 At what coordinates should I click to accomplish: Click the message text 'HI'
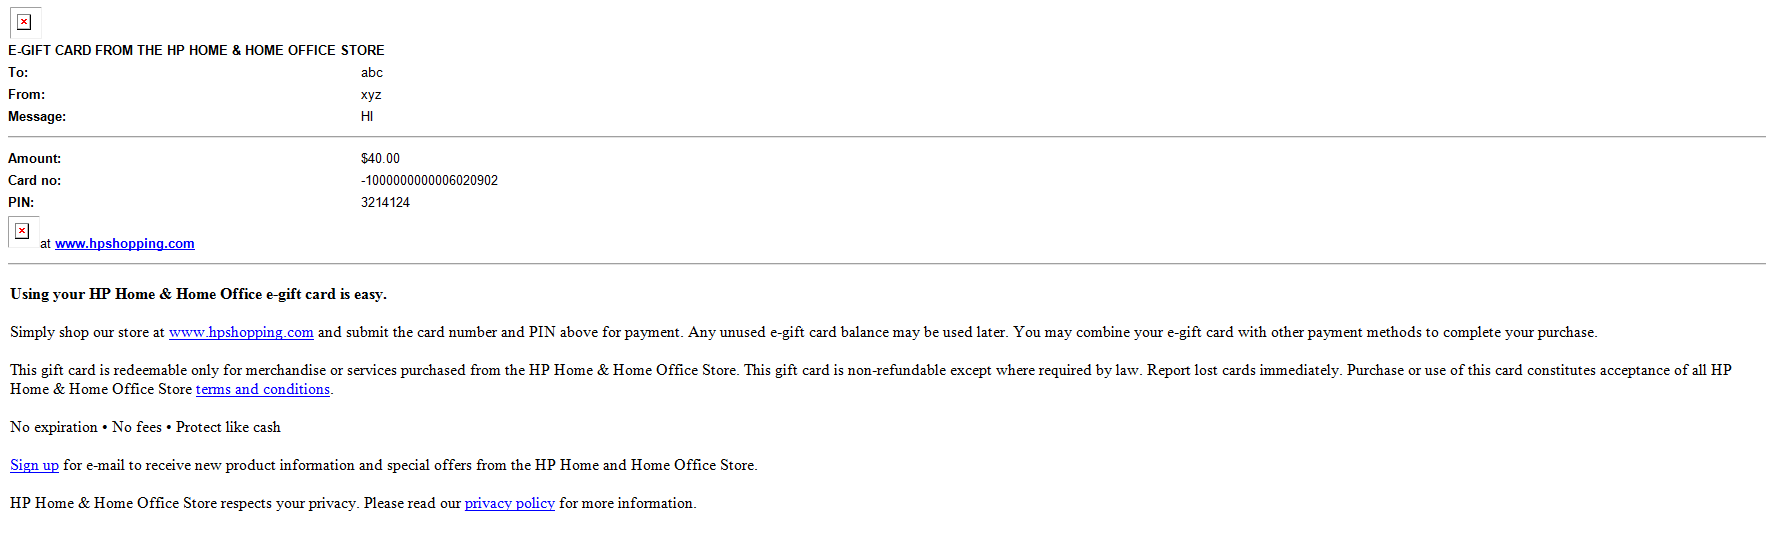367,117
